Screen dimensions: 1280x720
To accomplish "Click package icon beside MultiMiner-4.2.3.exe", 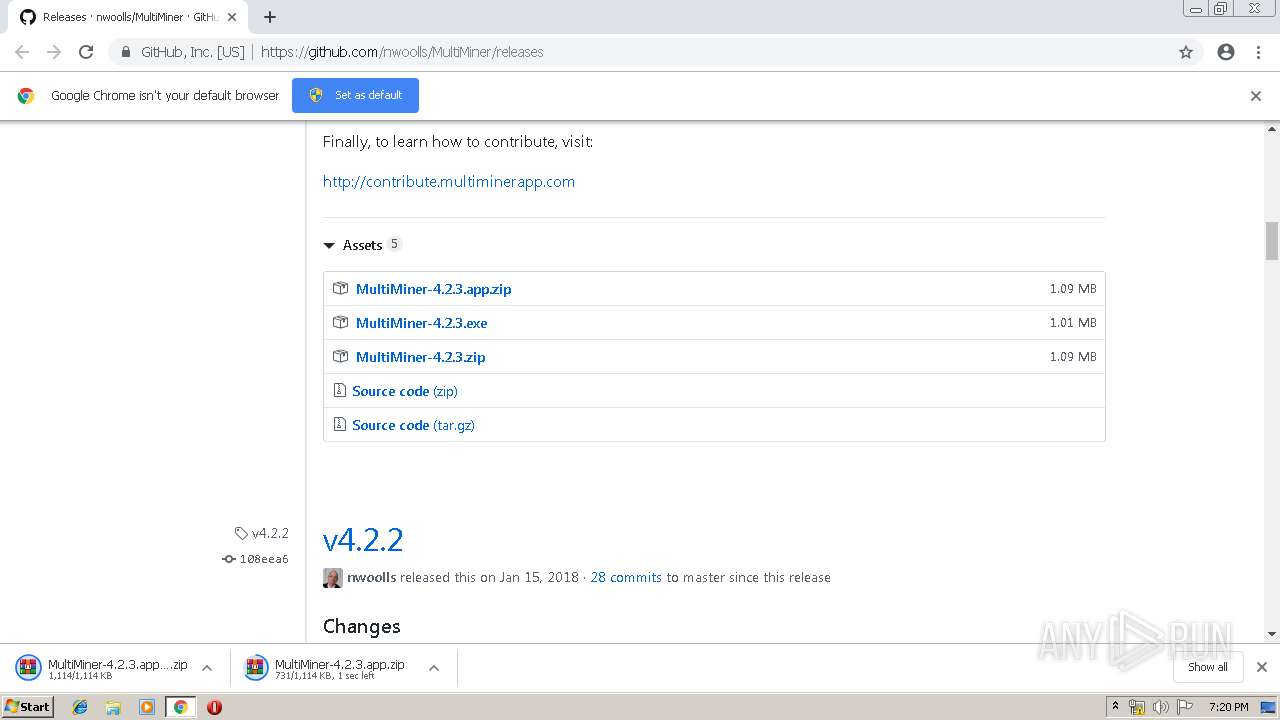I will point(340,322).
